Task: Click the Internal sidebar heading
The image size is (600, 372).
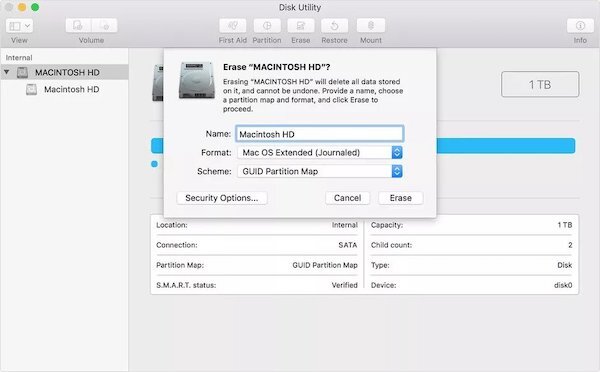Action: (x=19, y=58)
